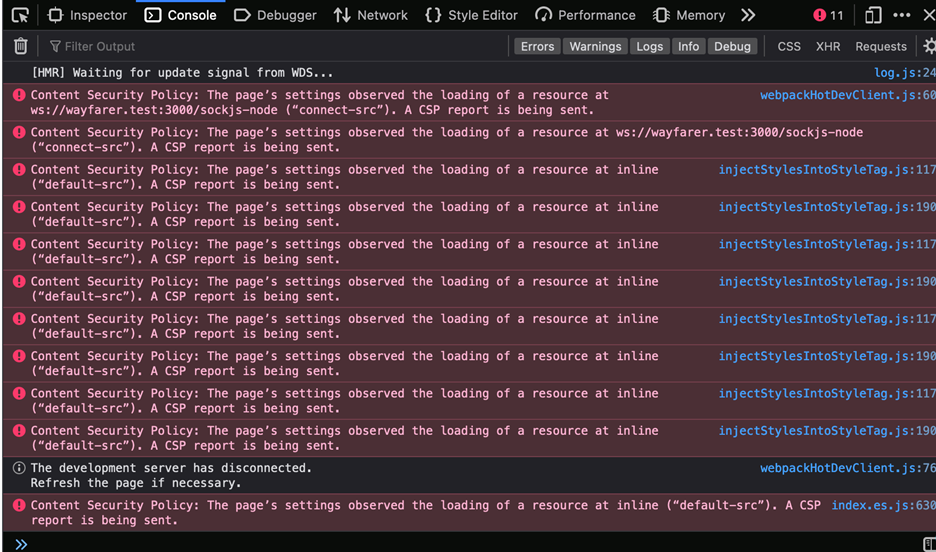The height and width of the screenshot is (552, 936).
Task: Open the Debugger tab
Action: [x=275, y=15]
